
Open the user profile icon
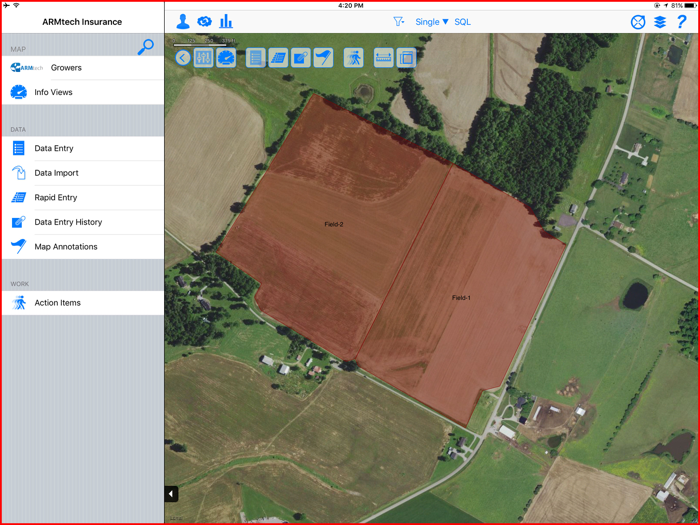click(x=183, y=21)
